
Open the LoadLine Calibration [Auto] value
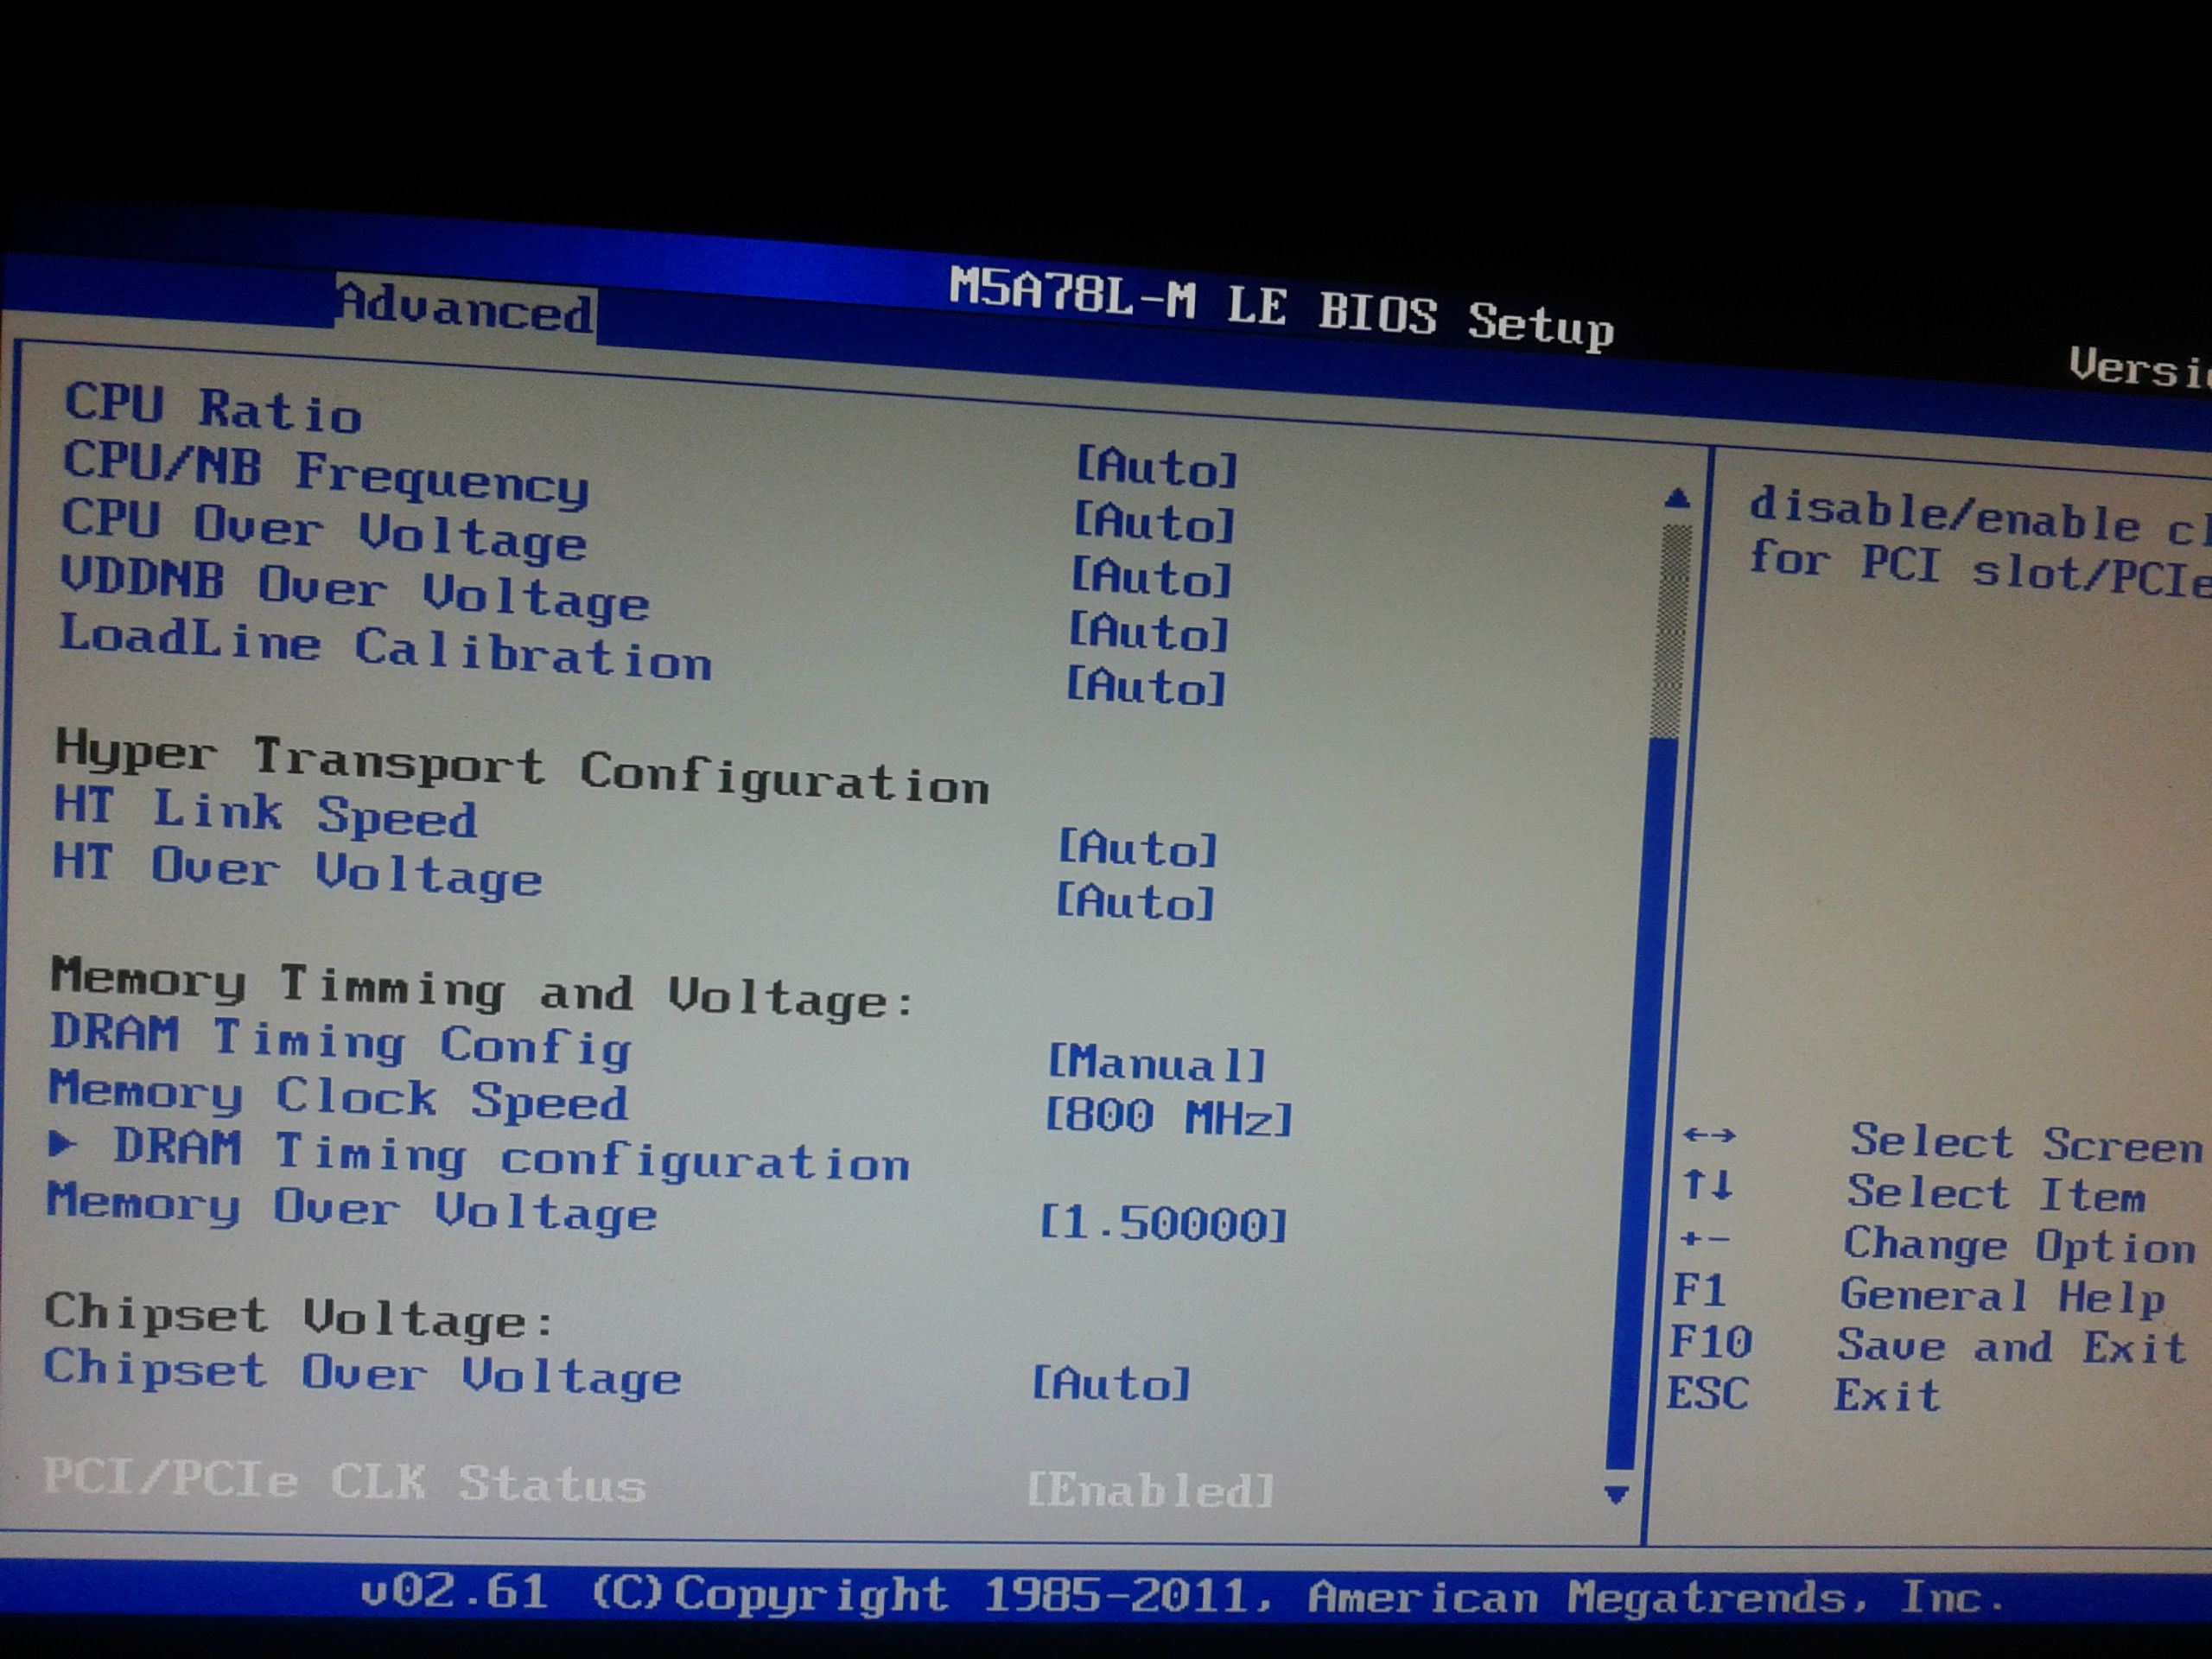click(x=1145, y=686)
